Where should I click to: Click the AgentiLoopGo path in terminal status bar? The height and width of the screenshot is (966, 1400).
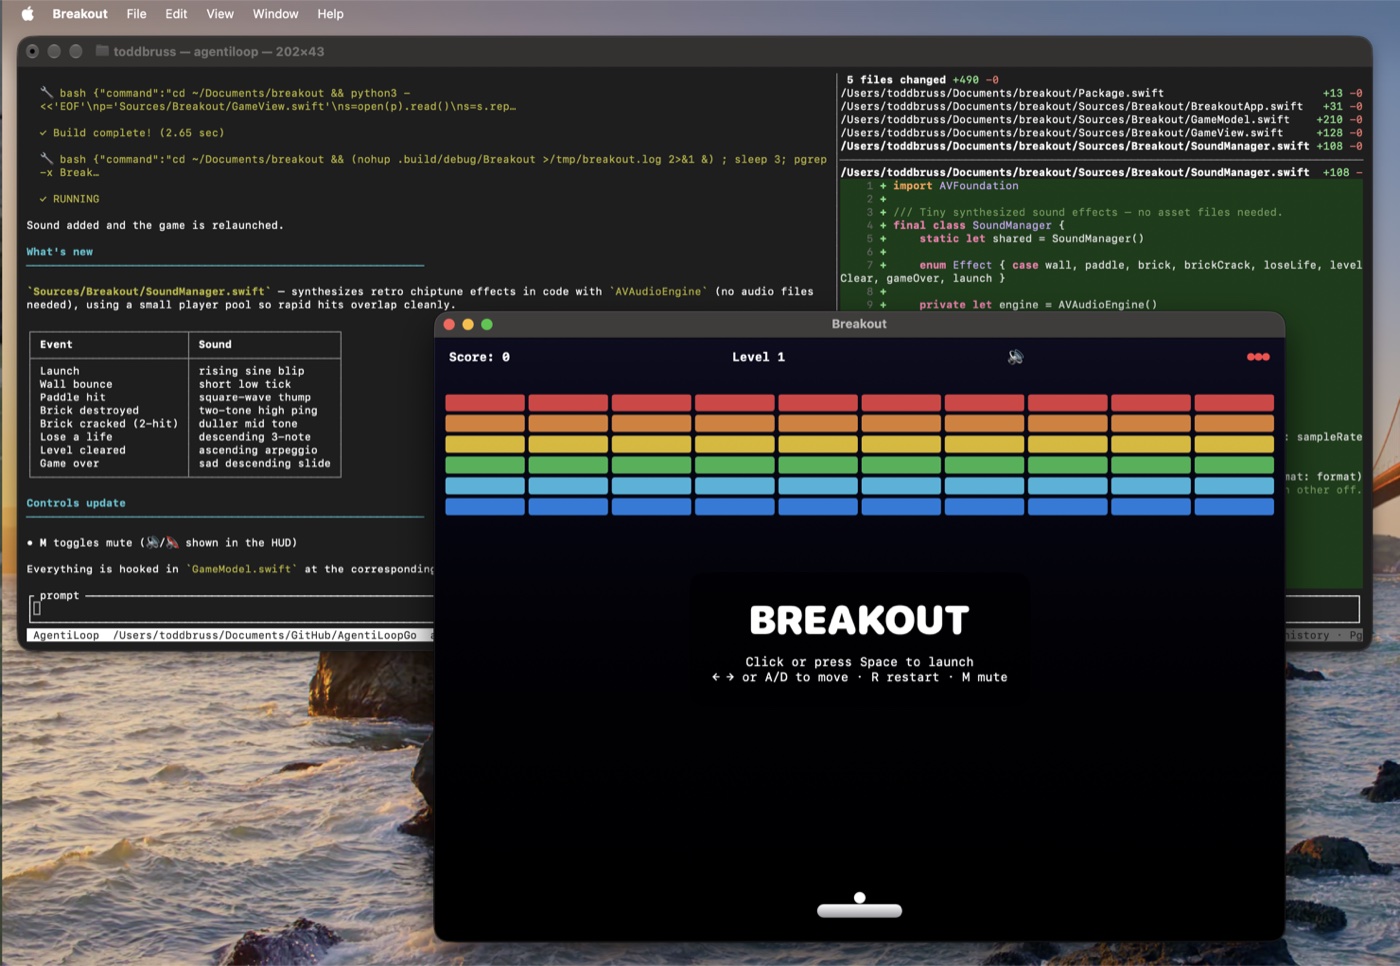265,635
